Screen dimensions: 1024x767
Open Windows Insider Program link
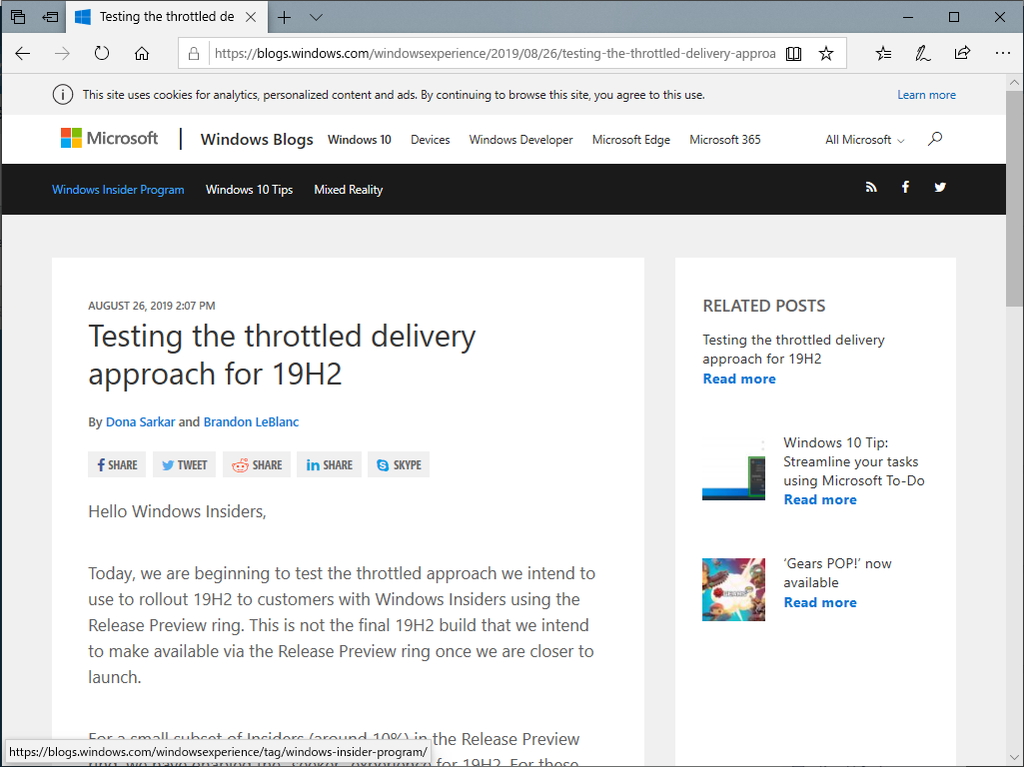(118, 189)
